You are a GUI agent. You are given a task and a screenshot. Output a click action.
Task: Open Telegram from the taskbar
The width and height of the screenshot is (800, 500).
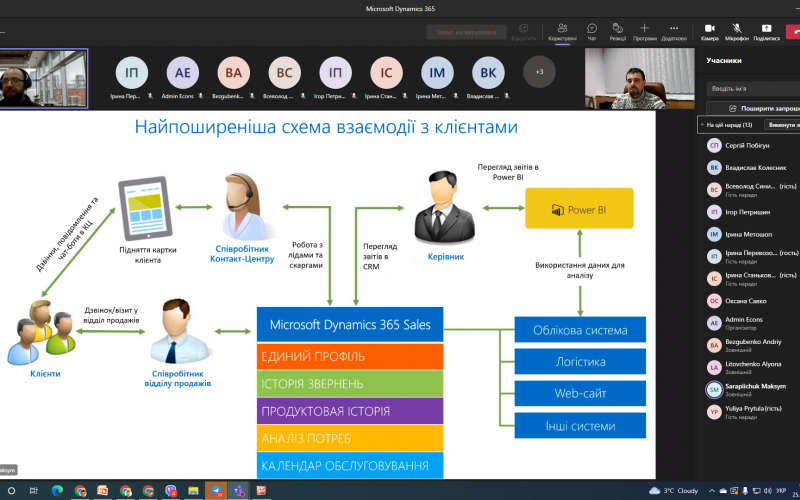coord(215,491)
